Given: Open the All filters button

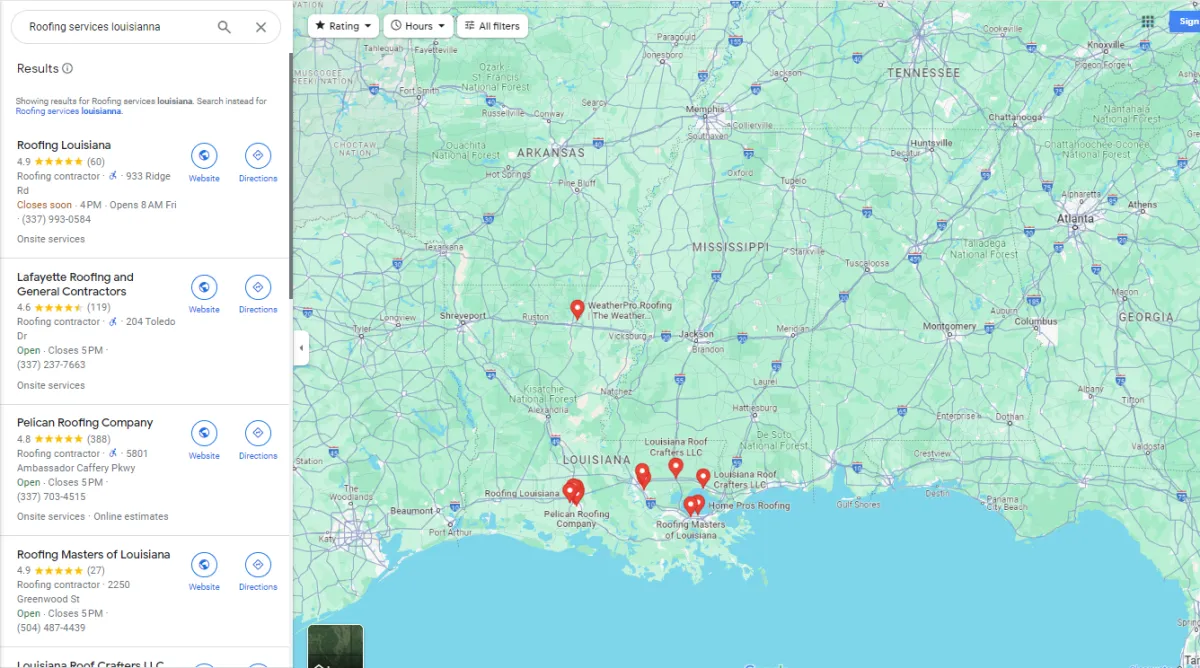Looking at the screenshot, I should point(492,26).
